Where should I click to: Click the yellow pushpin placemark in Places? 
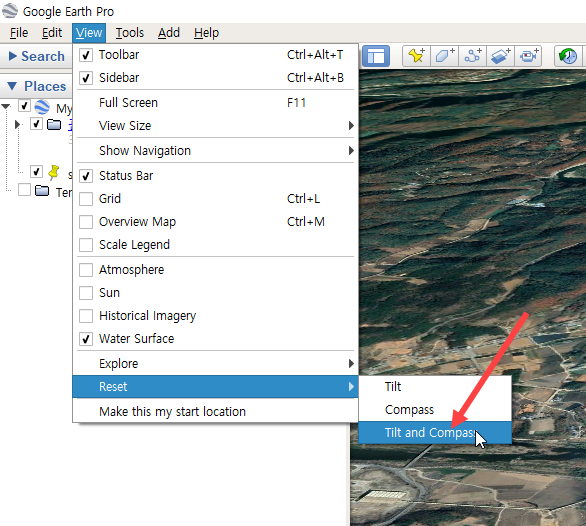[54, 172]
